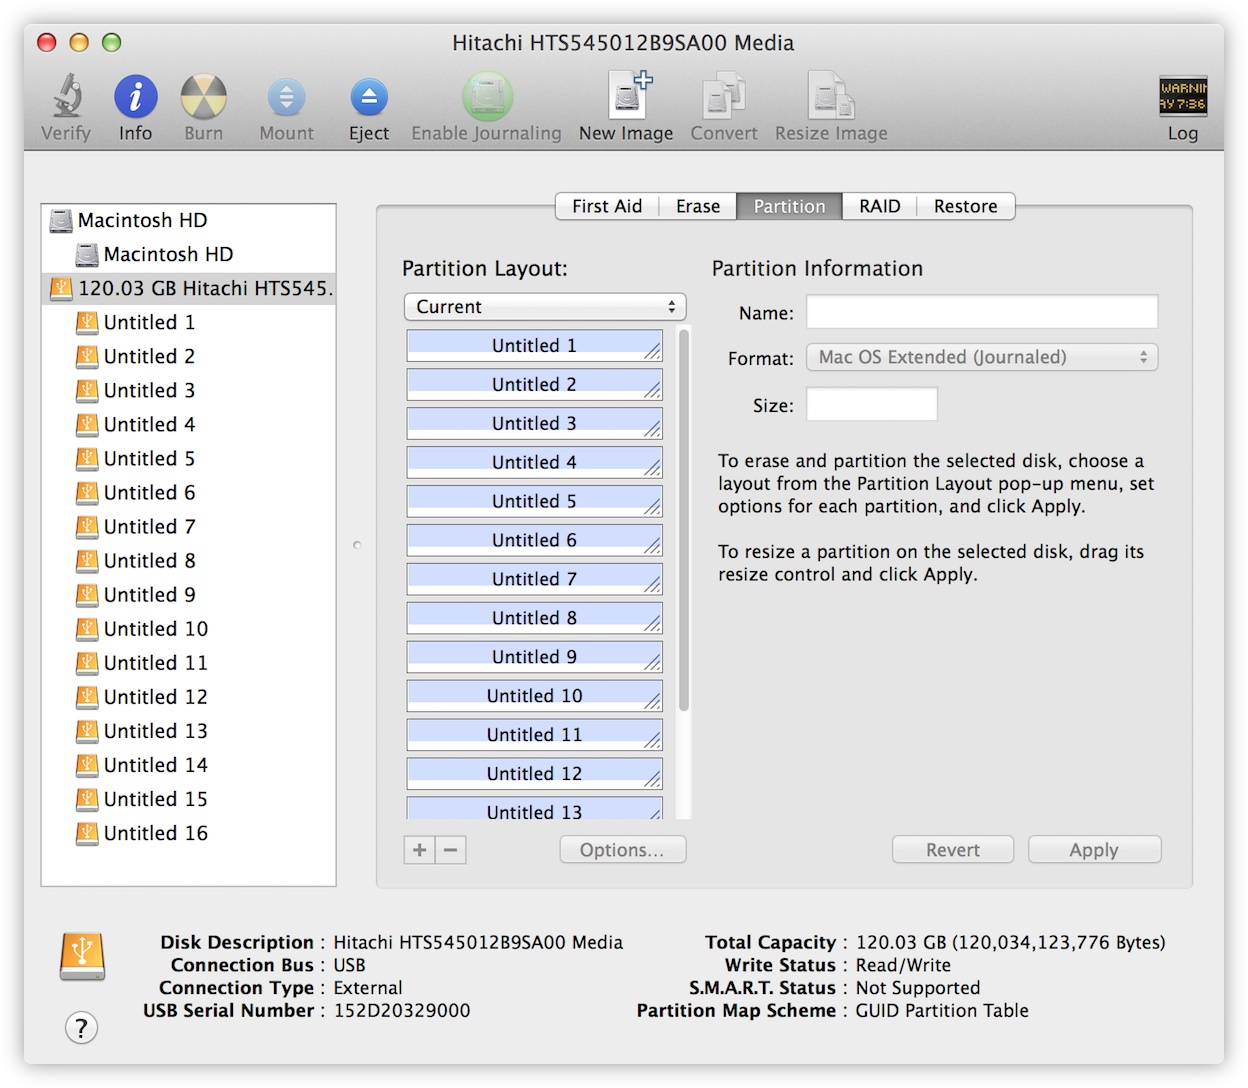Click the Verify microscope icon
Viewport: 1248px width, 1088px height.
66,97
